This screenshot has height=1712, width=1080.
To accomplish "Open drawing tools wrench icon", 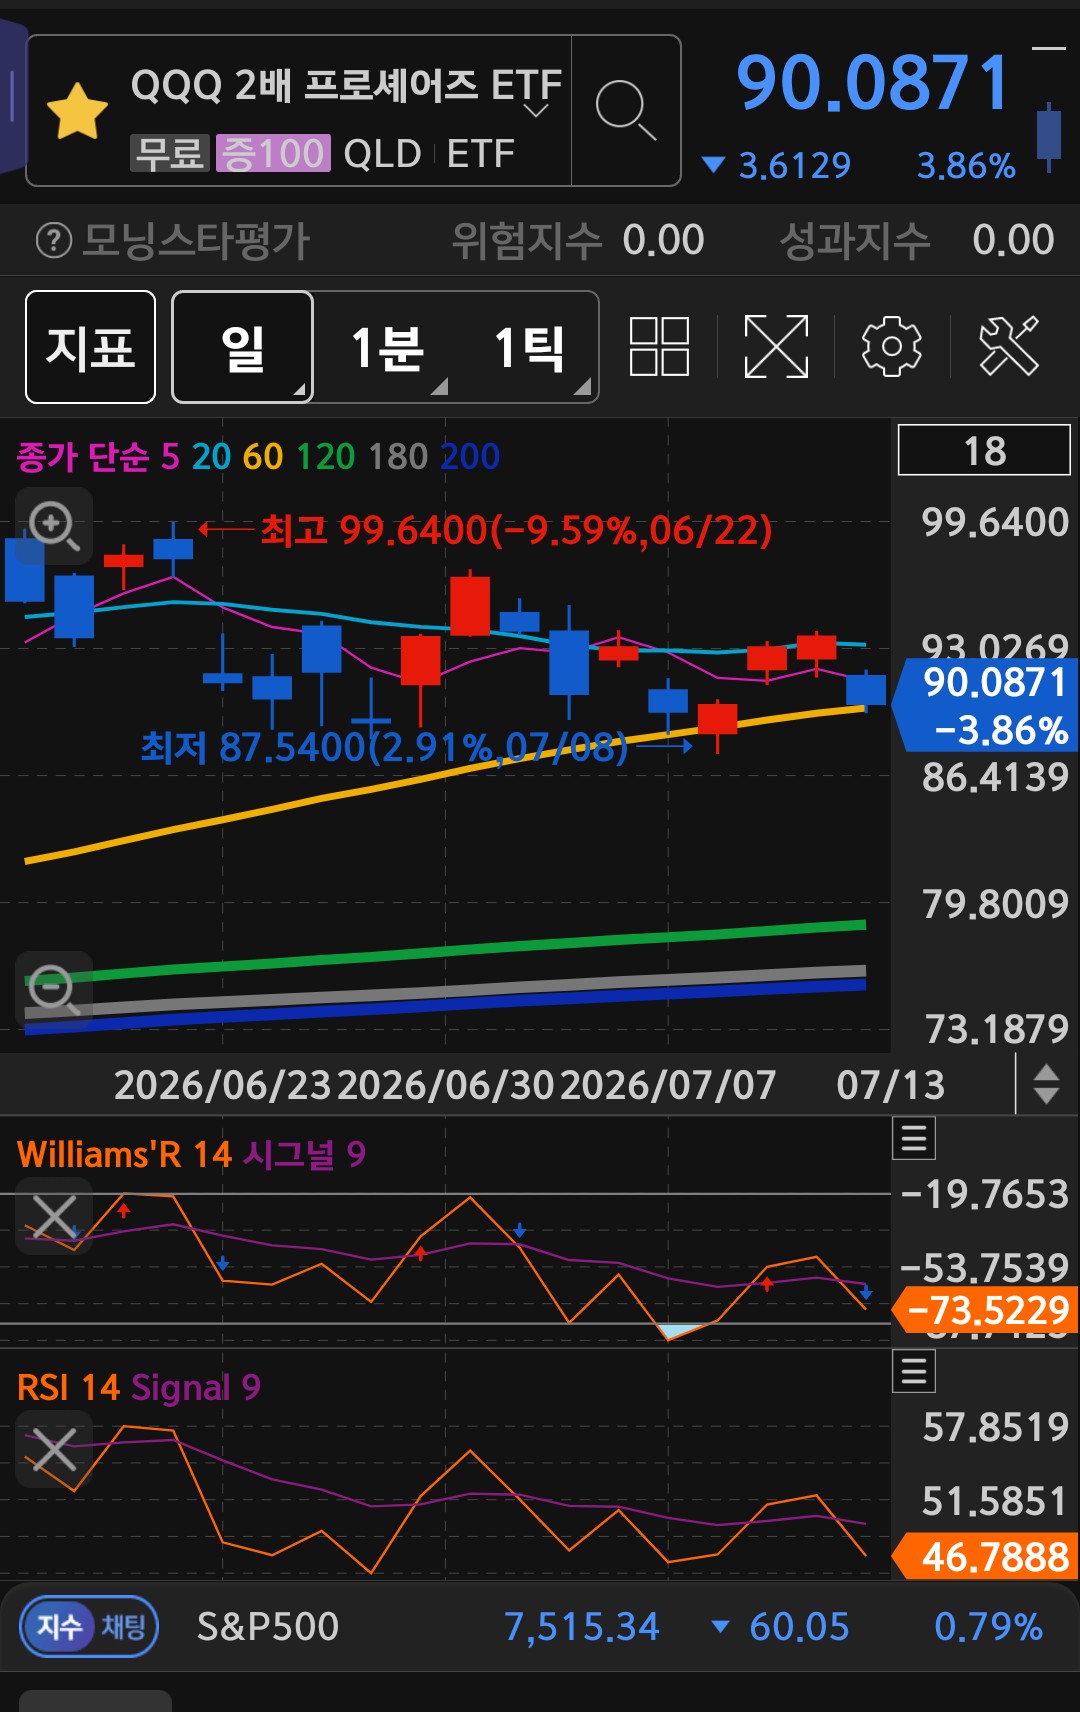I will (x=1009, y=347).
